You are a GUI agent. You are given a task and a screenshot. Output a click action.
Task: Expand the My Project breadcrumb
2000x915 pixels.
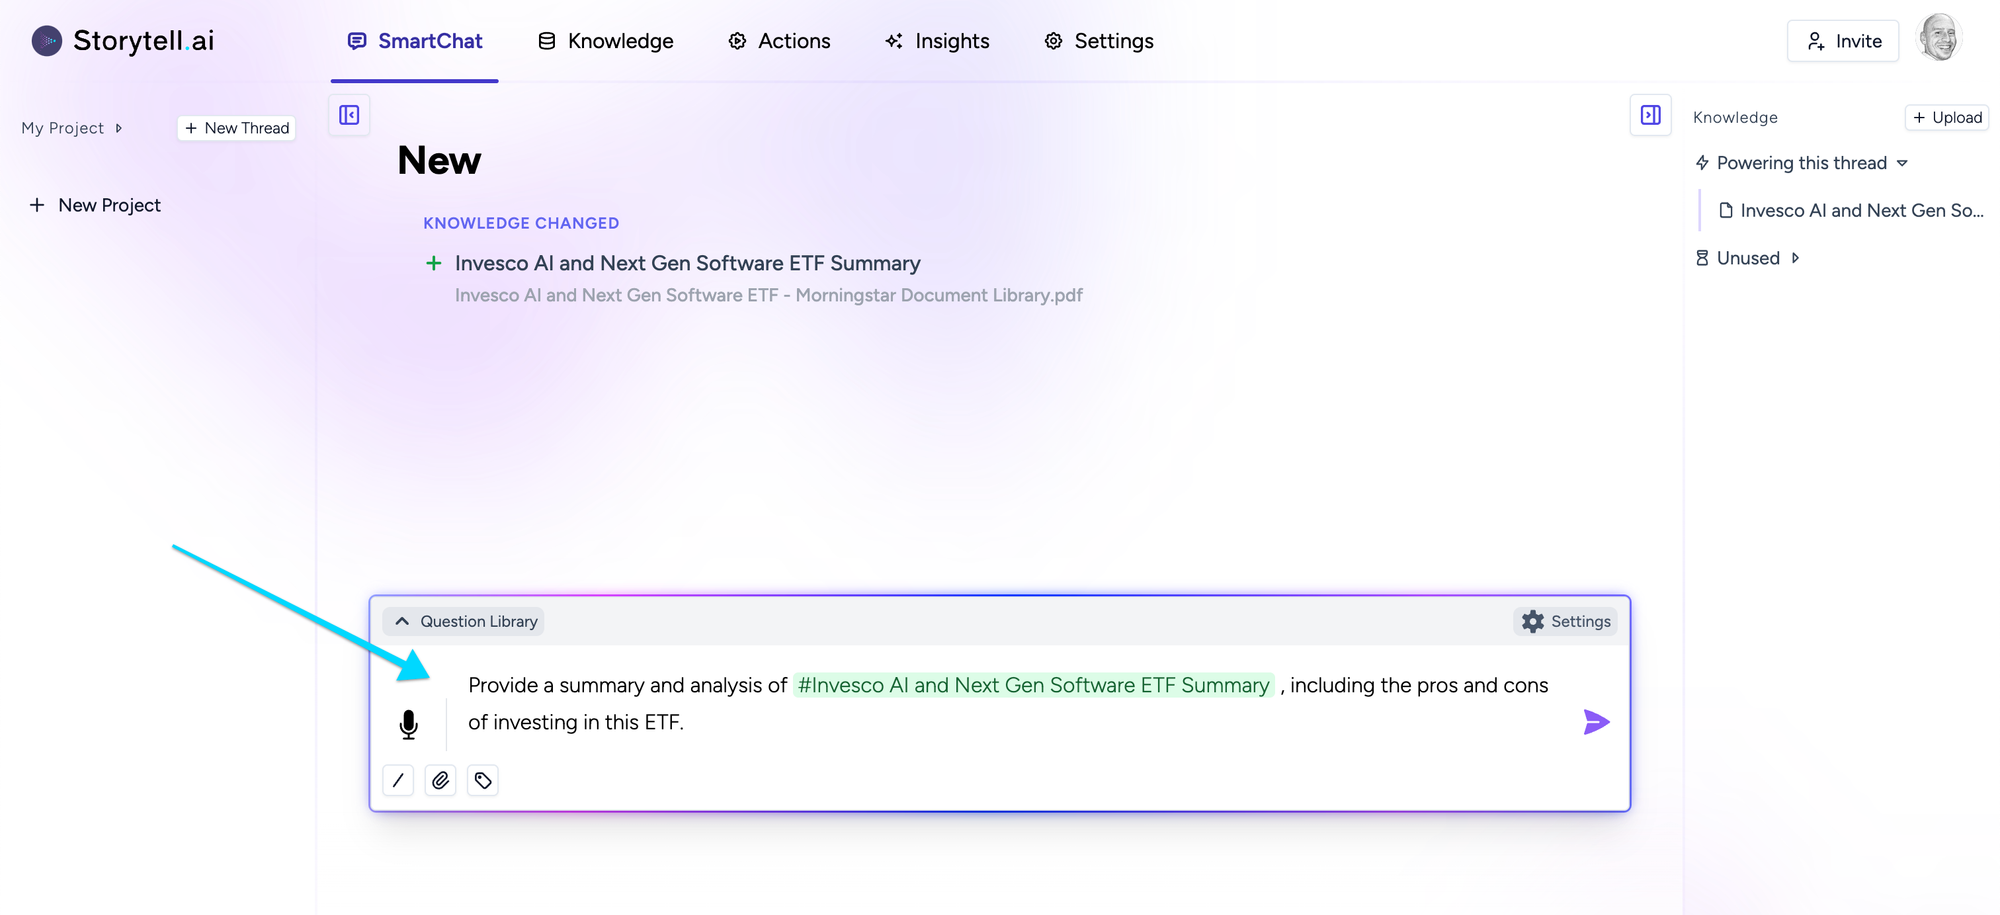click(72, 128)
